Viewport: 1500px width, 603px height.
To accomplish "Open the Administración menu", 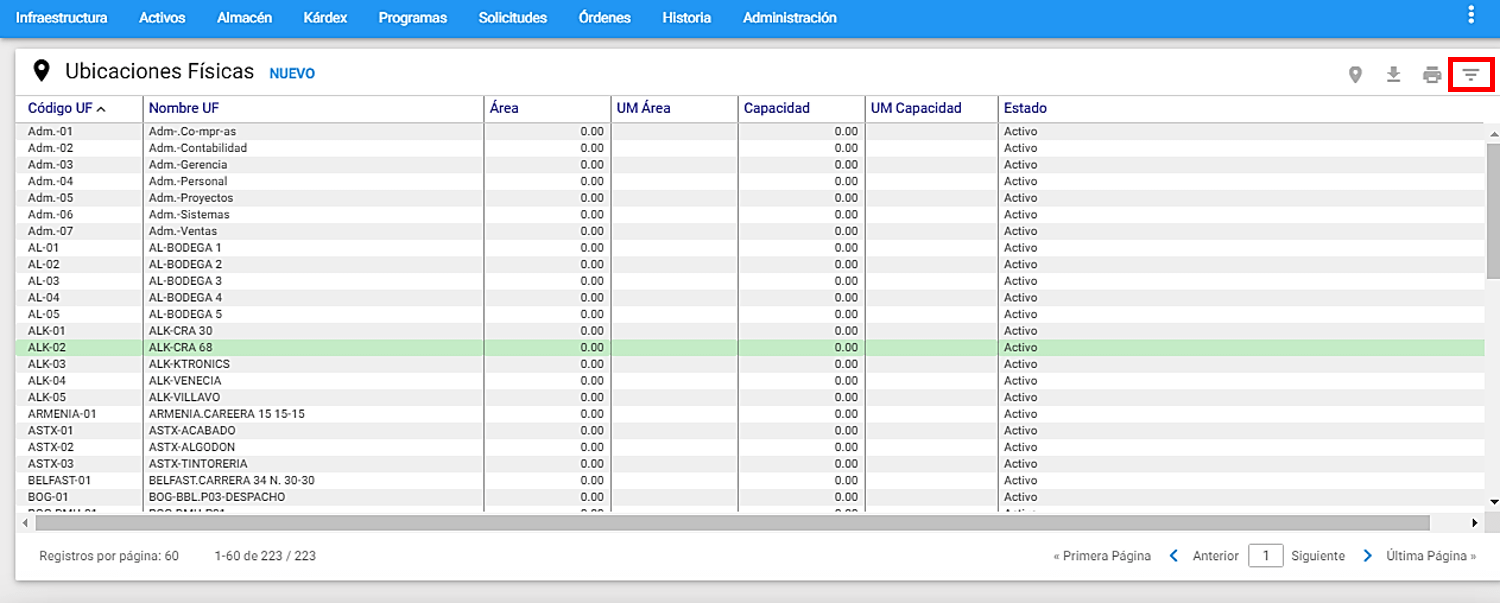I will click(790, 18).
